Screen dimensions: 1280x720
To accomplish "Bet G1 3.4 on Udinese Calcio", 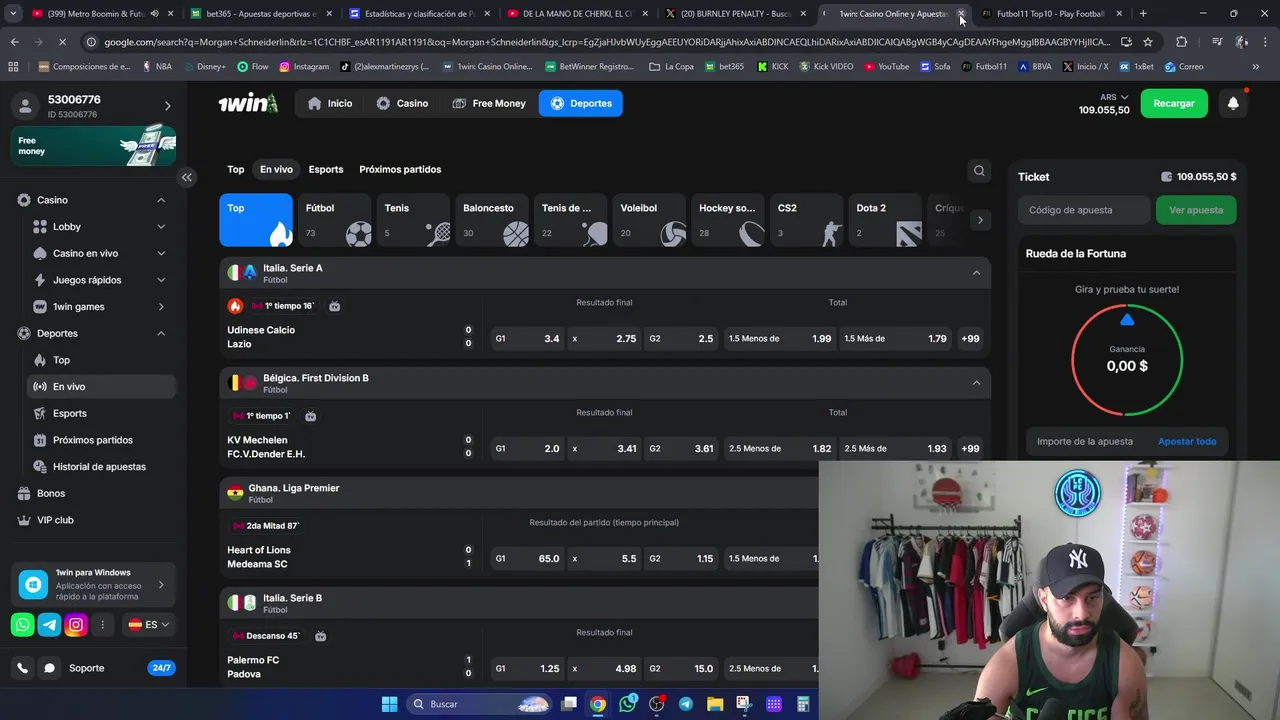I will pos(527,339).
